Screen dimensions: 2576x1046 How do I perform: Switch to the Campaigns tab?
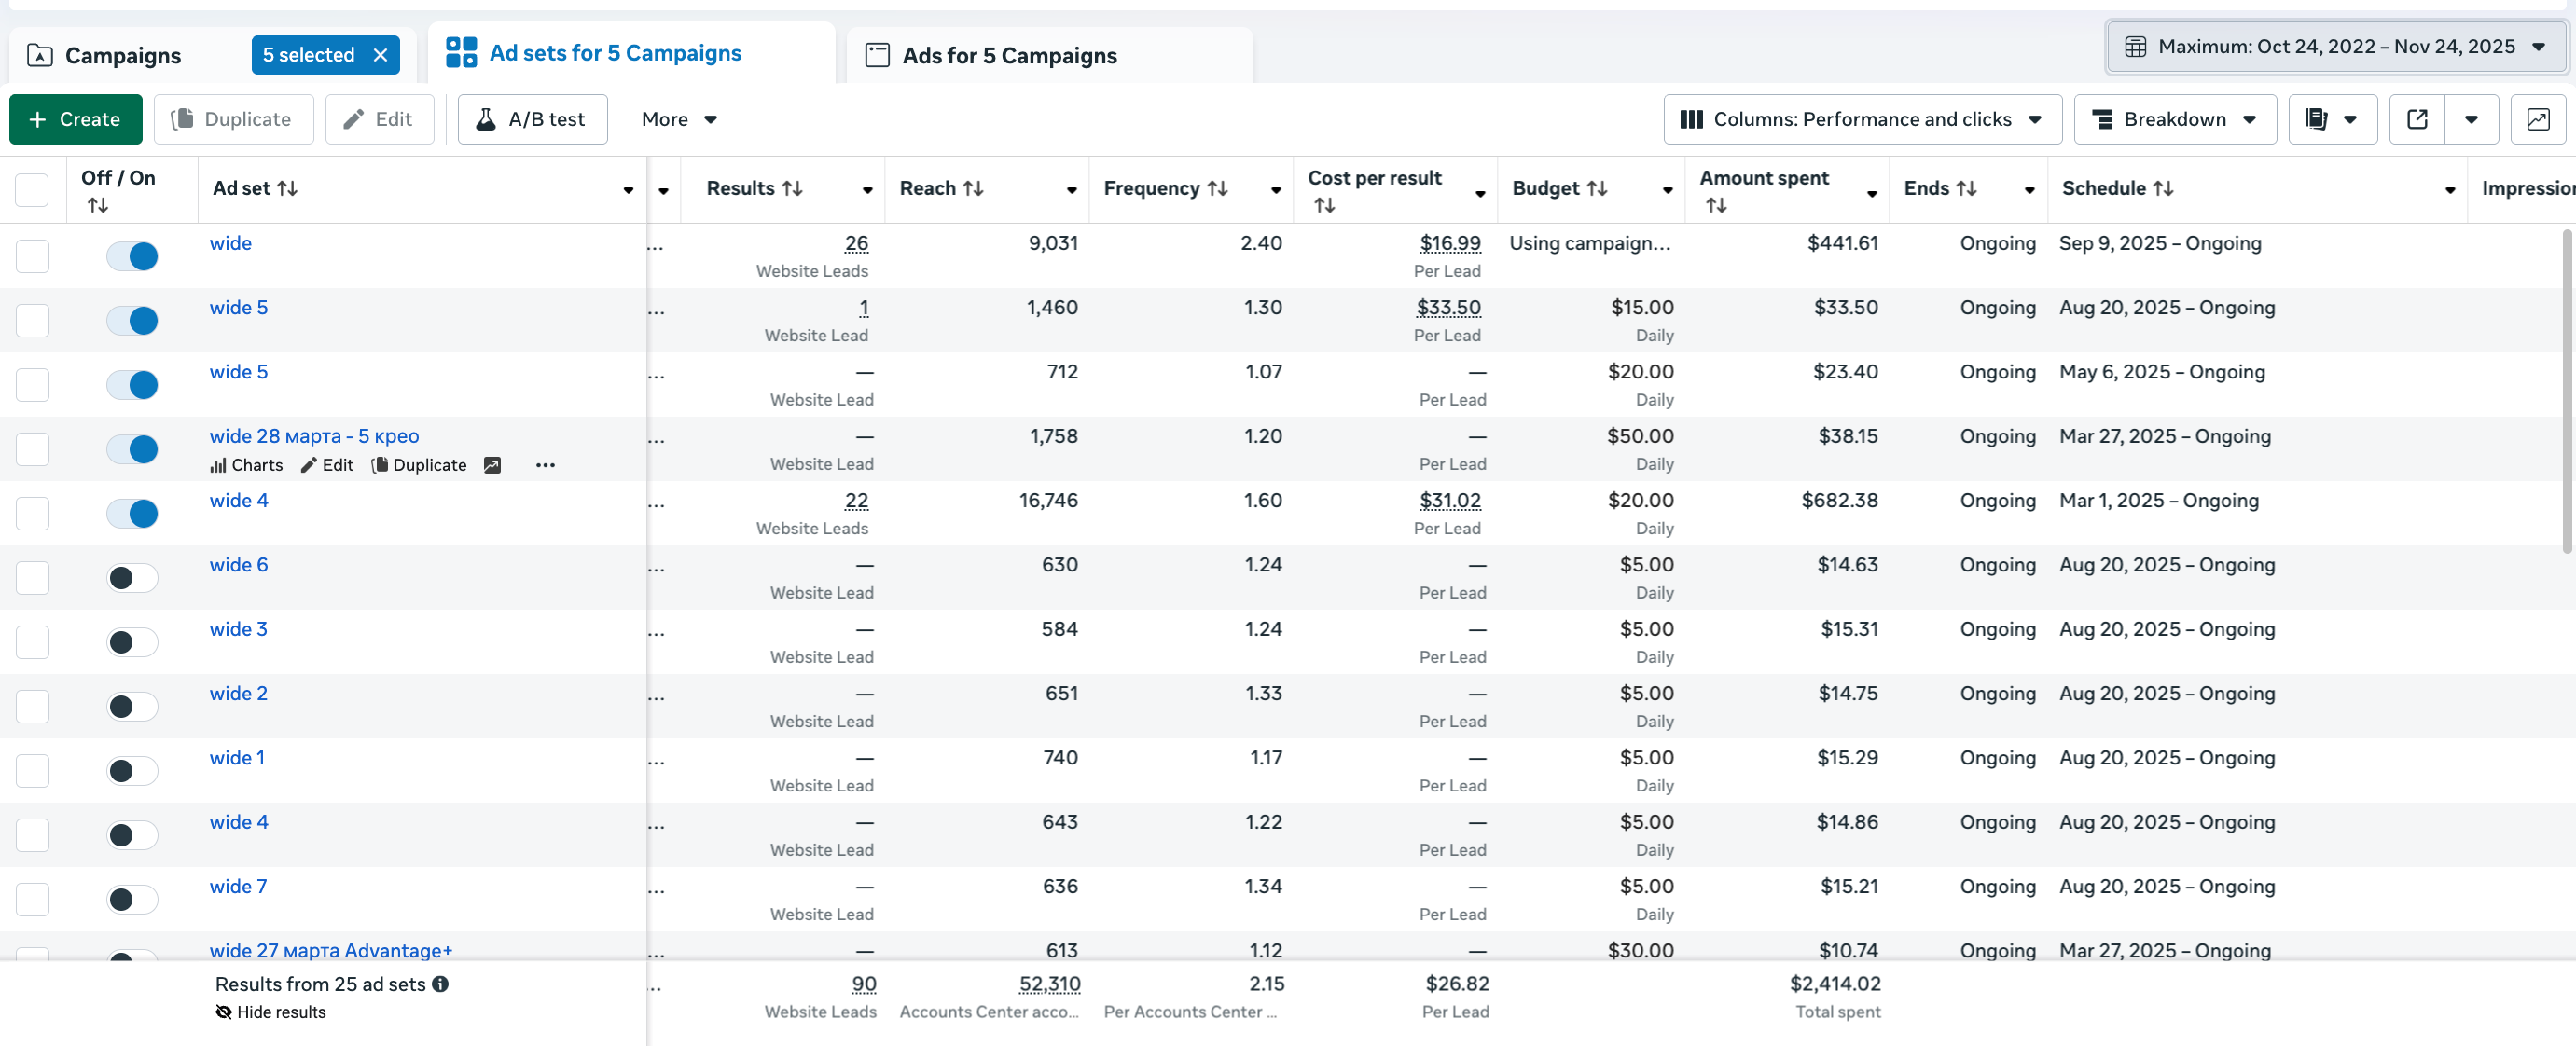click(122, 56)
